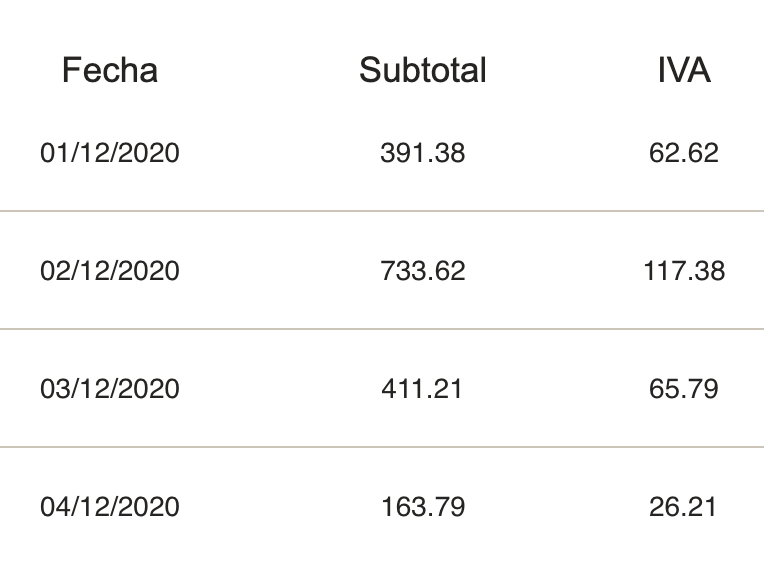Click the subtotal value 163.79
The height and width of the screenshot is (562, 764).
click(422, 506)
